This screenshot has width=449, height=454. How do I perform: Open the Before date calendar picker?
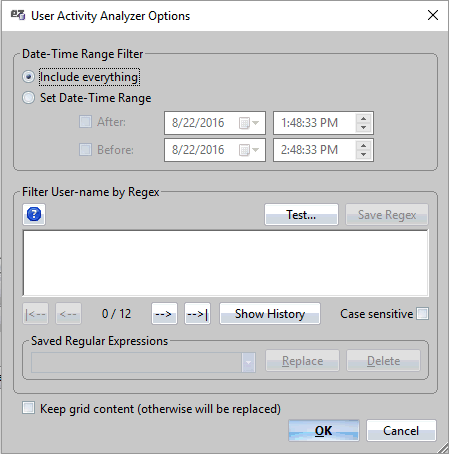point(249,150)
